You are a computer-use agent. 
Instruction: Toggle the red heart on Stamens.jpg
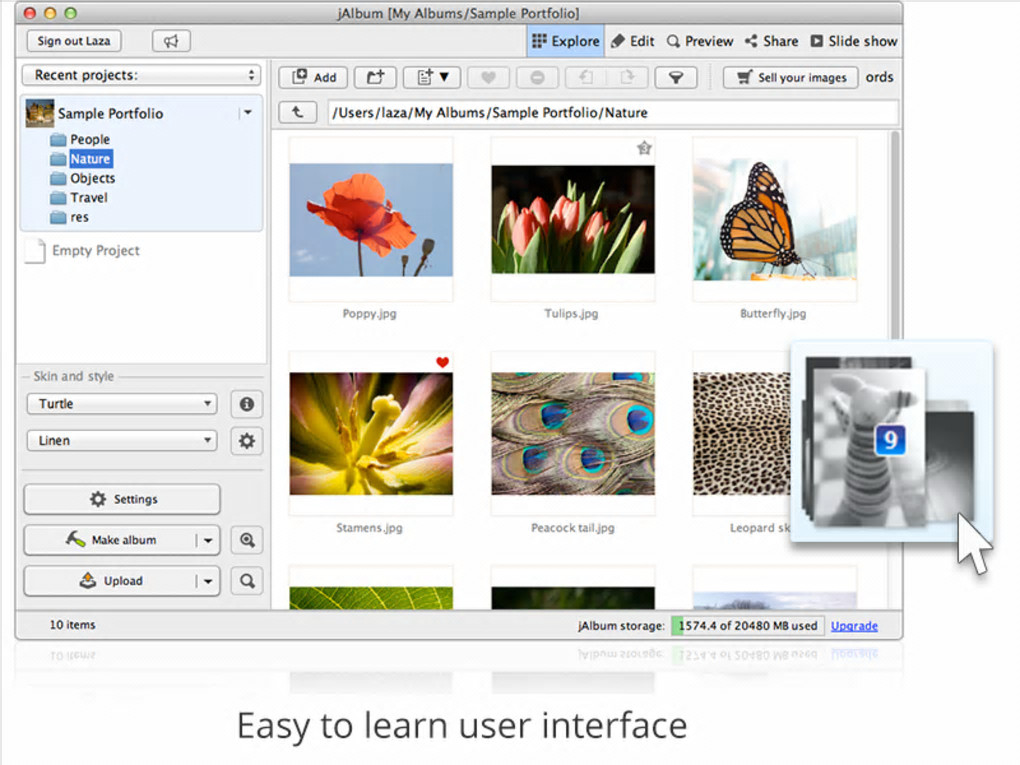(x=443, y=362)
